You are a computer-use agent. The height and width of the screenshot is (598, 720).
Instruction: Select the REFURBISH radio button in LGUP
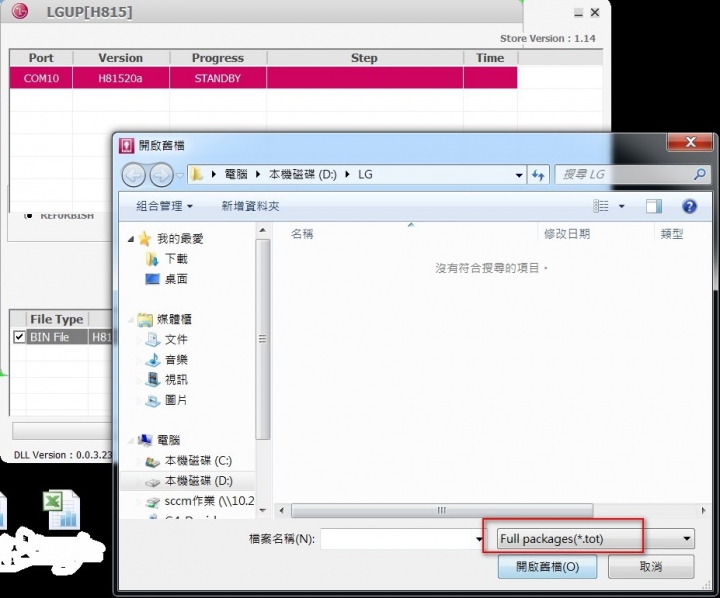28,215
